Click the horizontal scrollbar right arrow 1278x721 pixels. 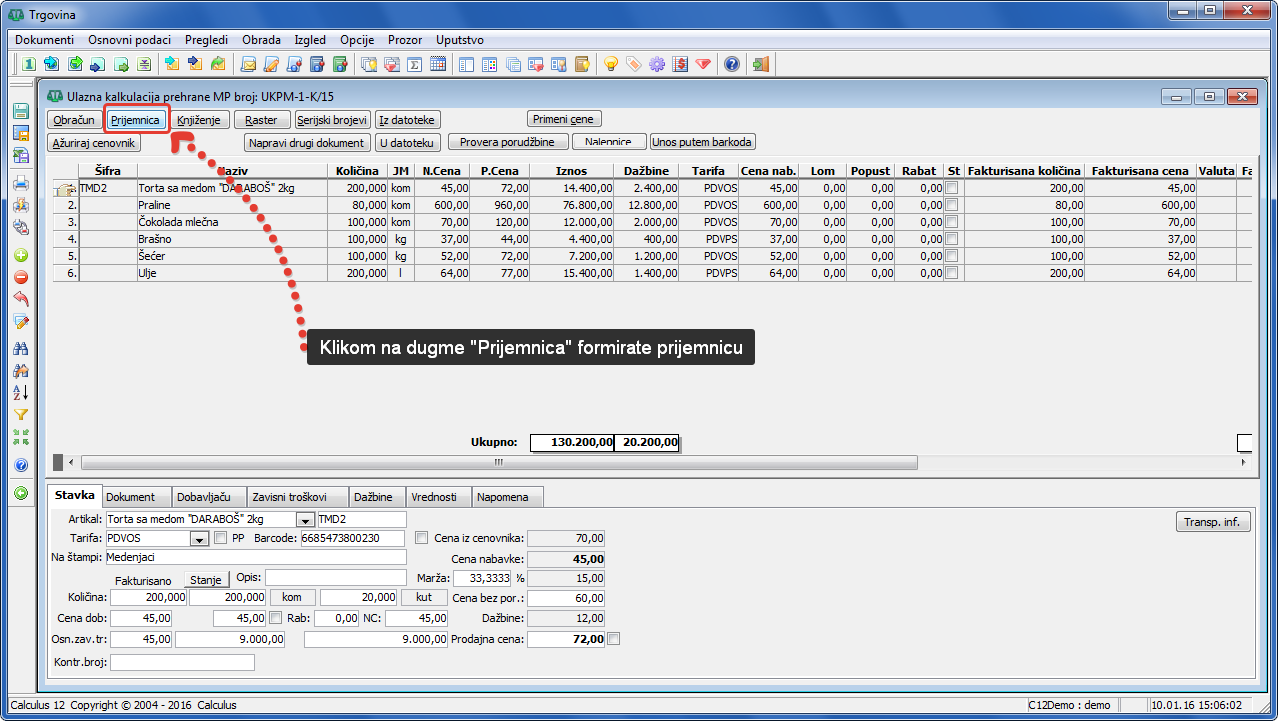[x=1243, y=463]
